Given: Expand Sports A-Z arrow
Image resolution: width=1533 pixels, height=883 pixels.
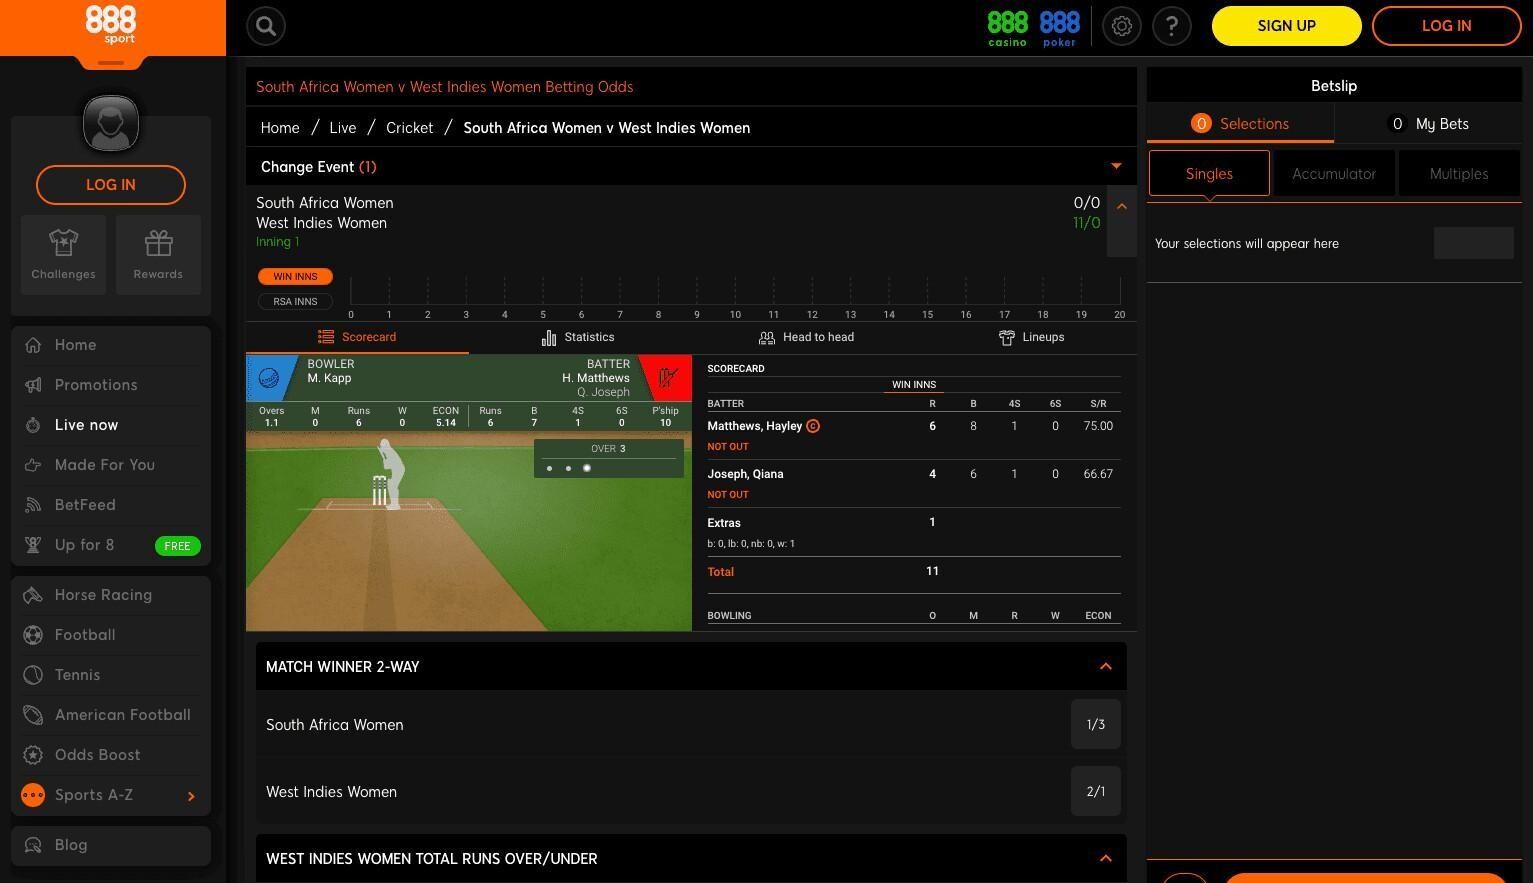Looking at the screenshot, I should click(191, 796).
